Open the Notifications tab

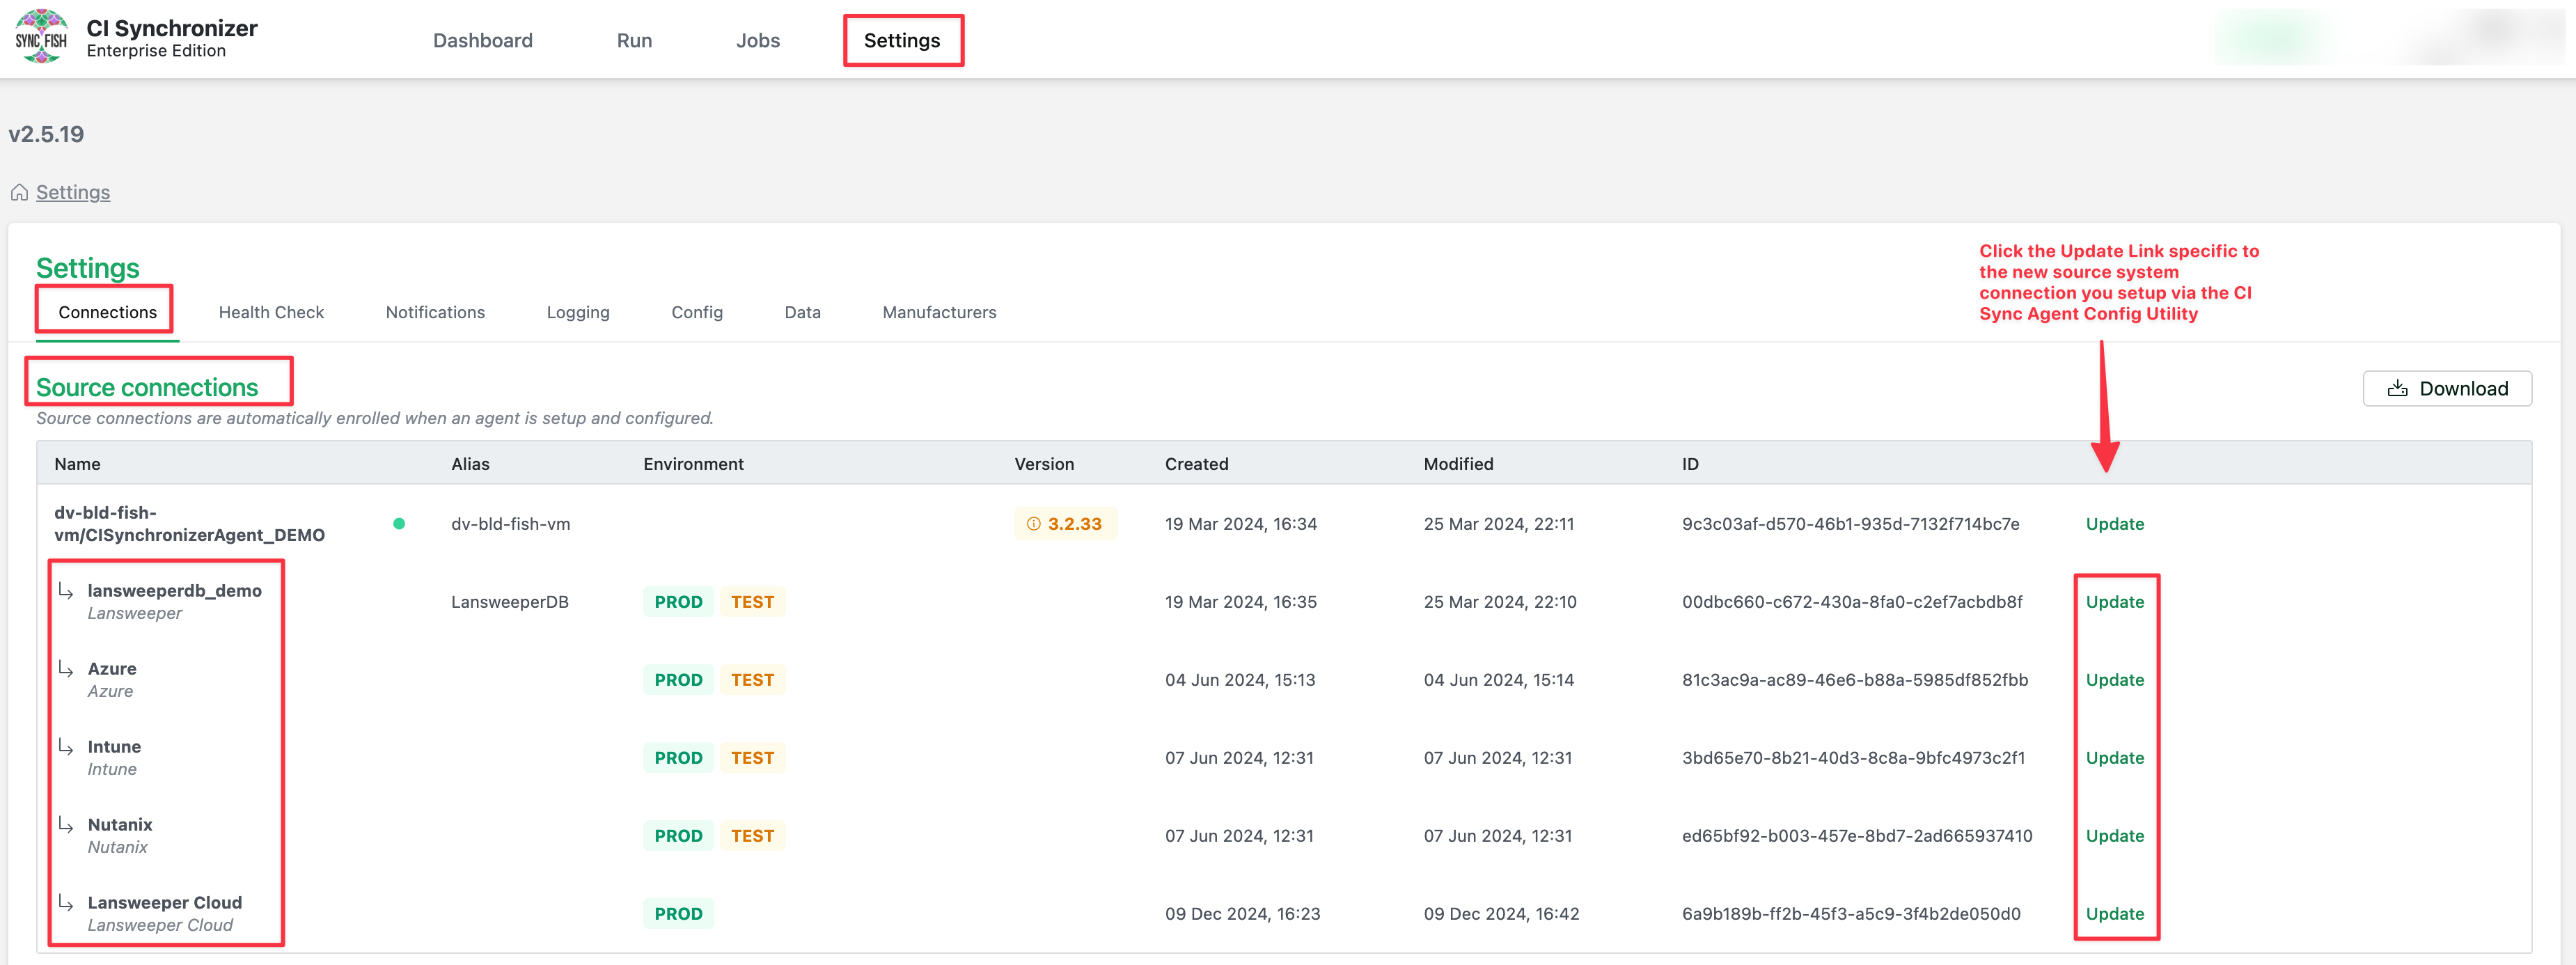coord(435,312)
